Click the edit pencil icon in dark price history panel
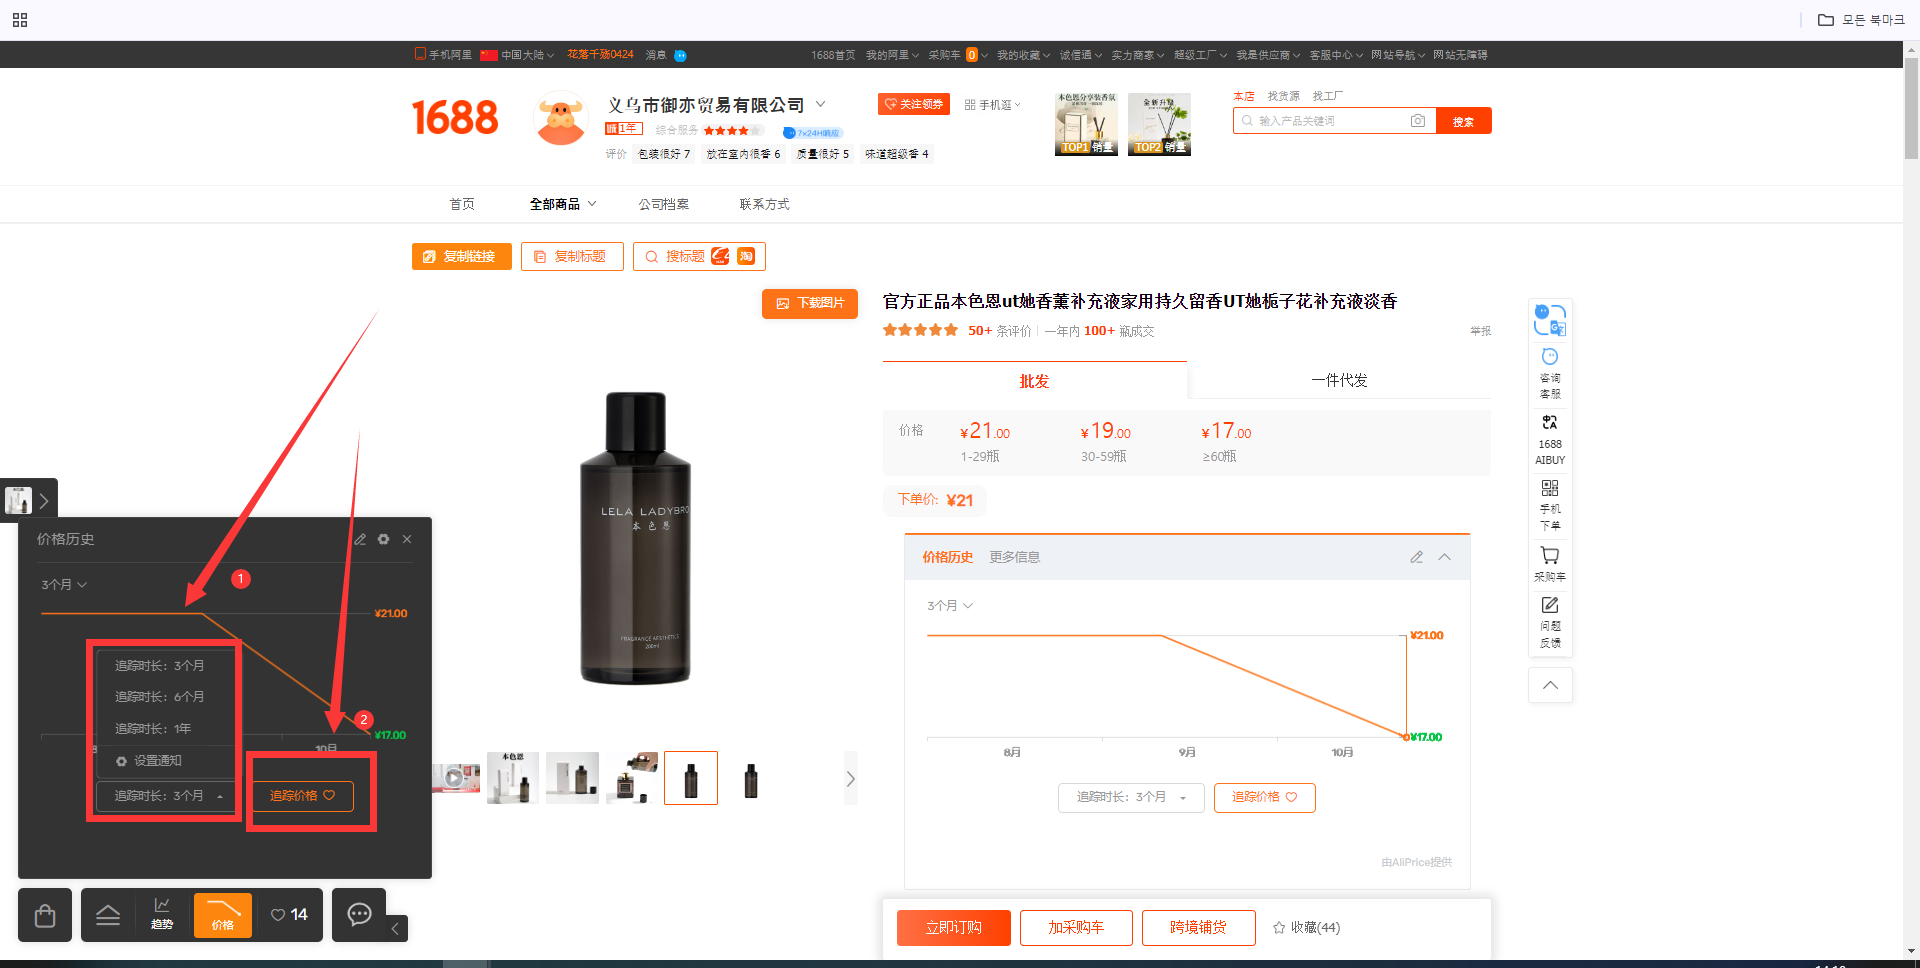The image size is (1920, 968). tap(360, 539)
